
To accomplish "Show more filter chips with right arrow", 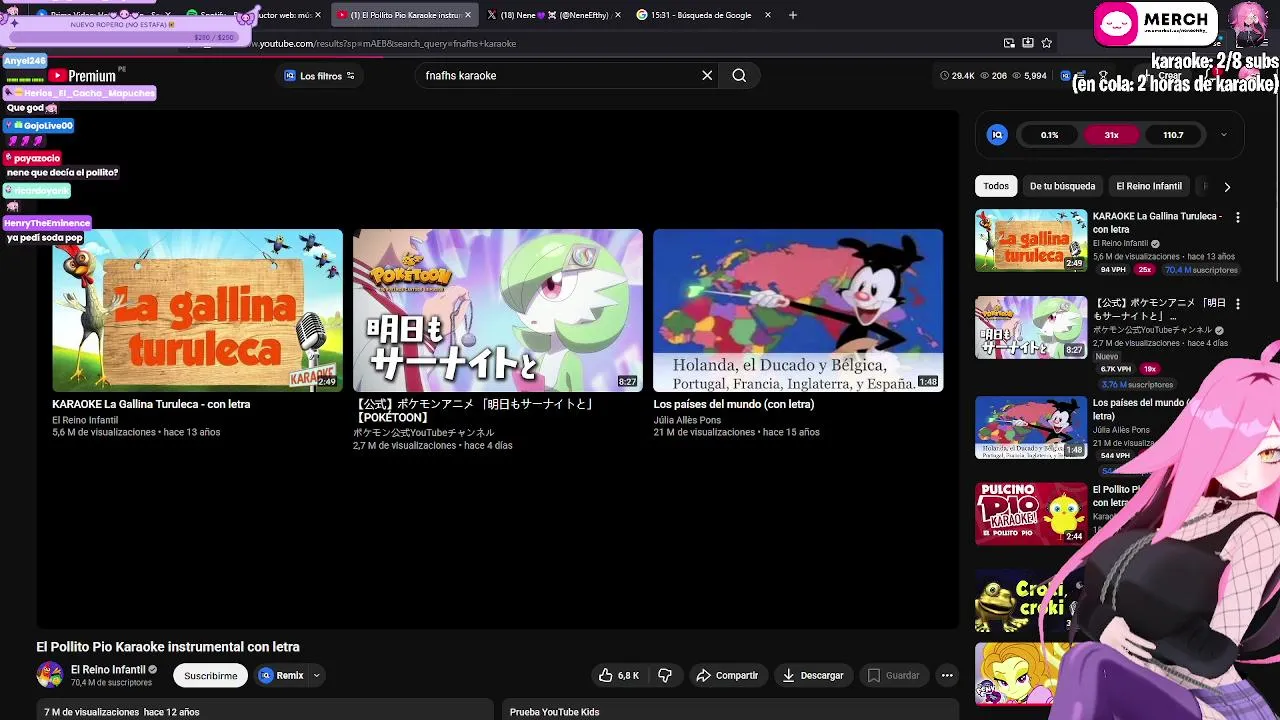I will [x=1227, y=187].
